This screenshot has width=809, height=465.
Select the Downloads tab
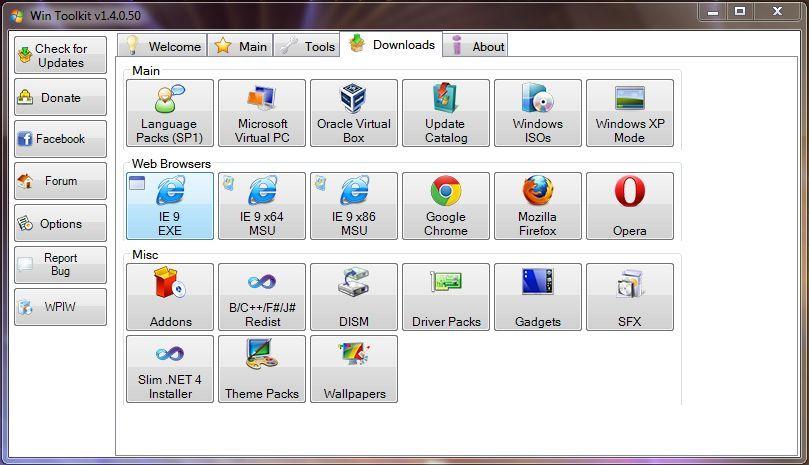click(x=392, y=44)
